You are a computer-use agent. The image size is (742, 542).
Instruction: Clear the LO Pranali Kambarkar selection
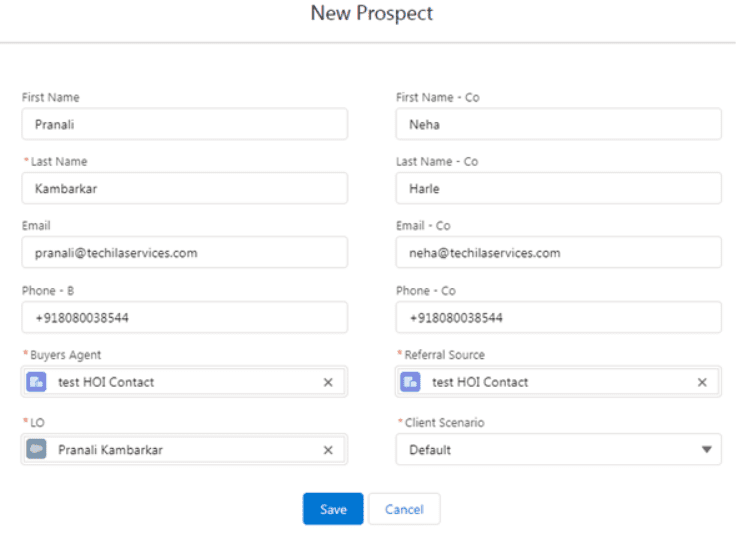(328, 450)
